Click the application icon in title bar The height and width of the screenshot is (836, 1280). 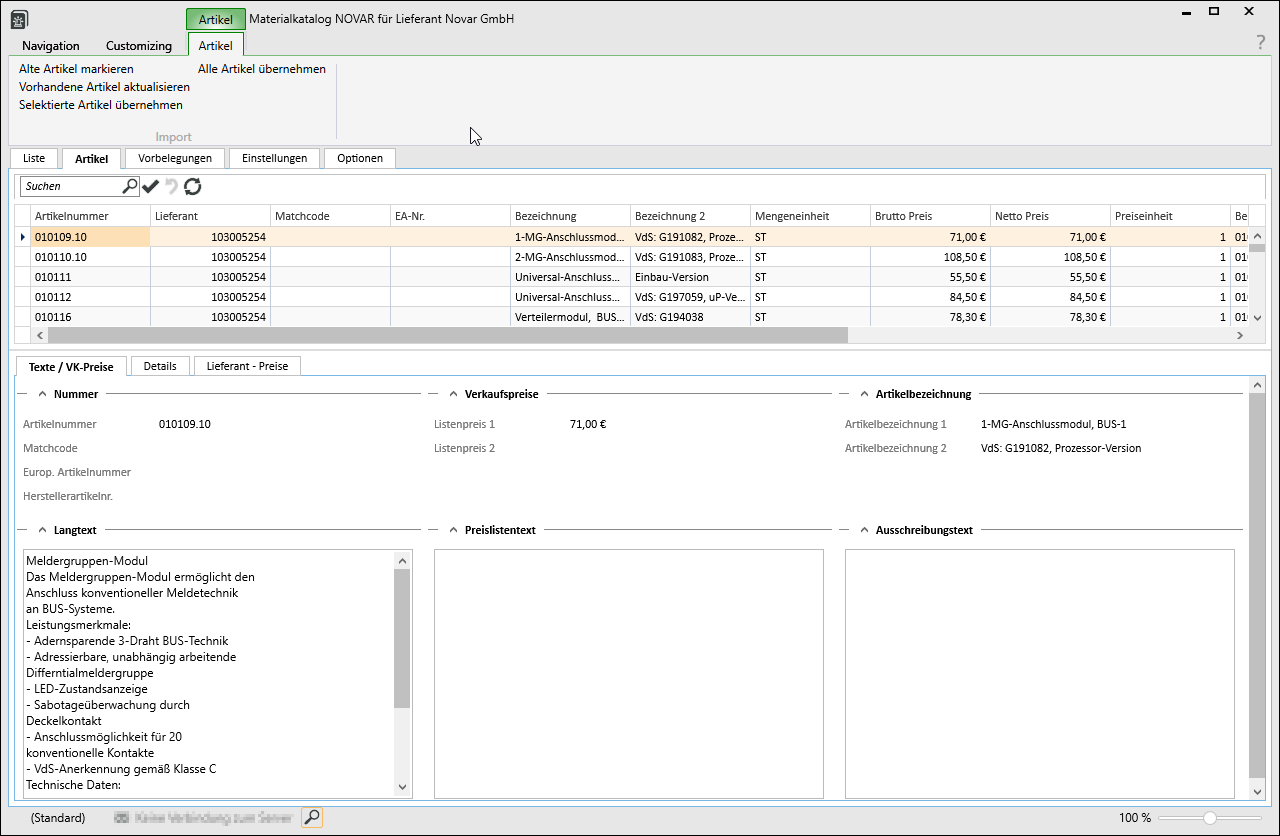point(19,19)
